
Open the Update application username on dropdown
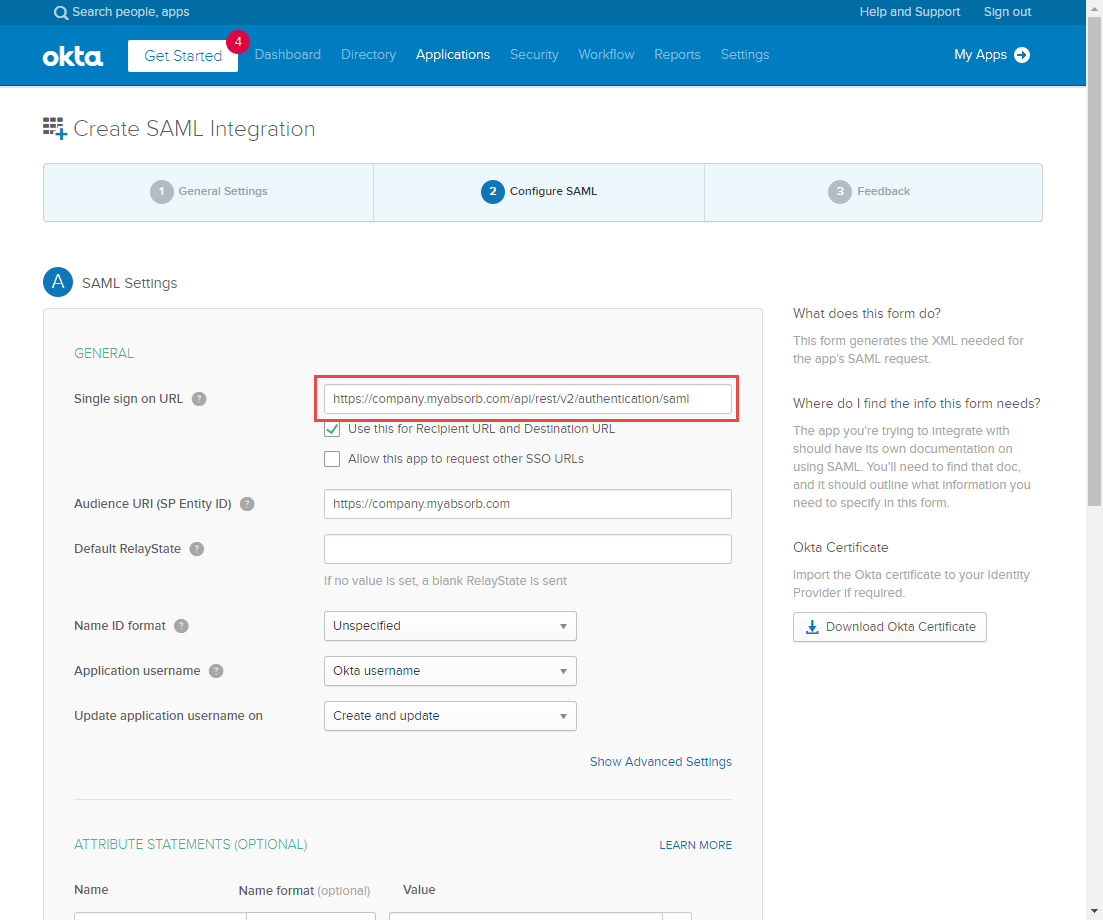[x=450, y=716]
